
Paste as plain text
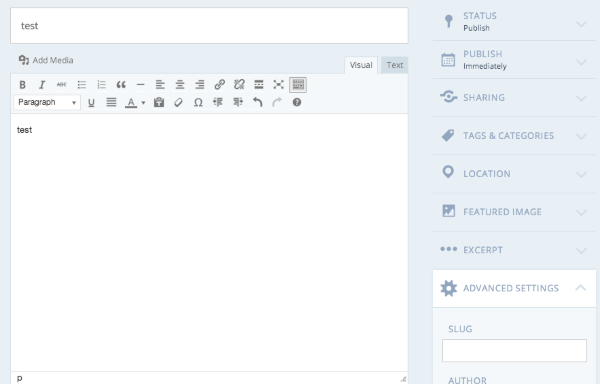(x=159, y=103)
